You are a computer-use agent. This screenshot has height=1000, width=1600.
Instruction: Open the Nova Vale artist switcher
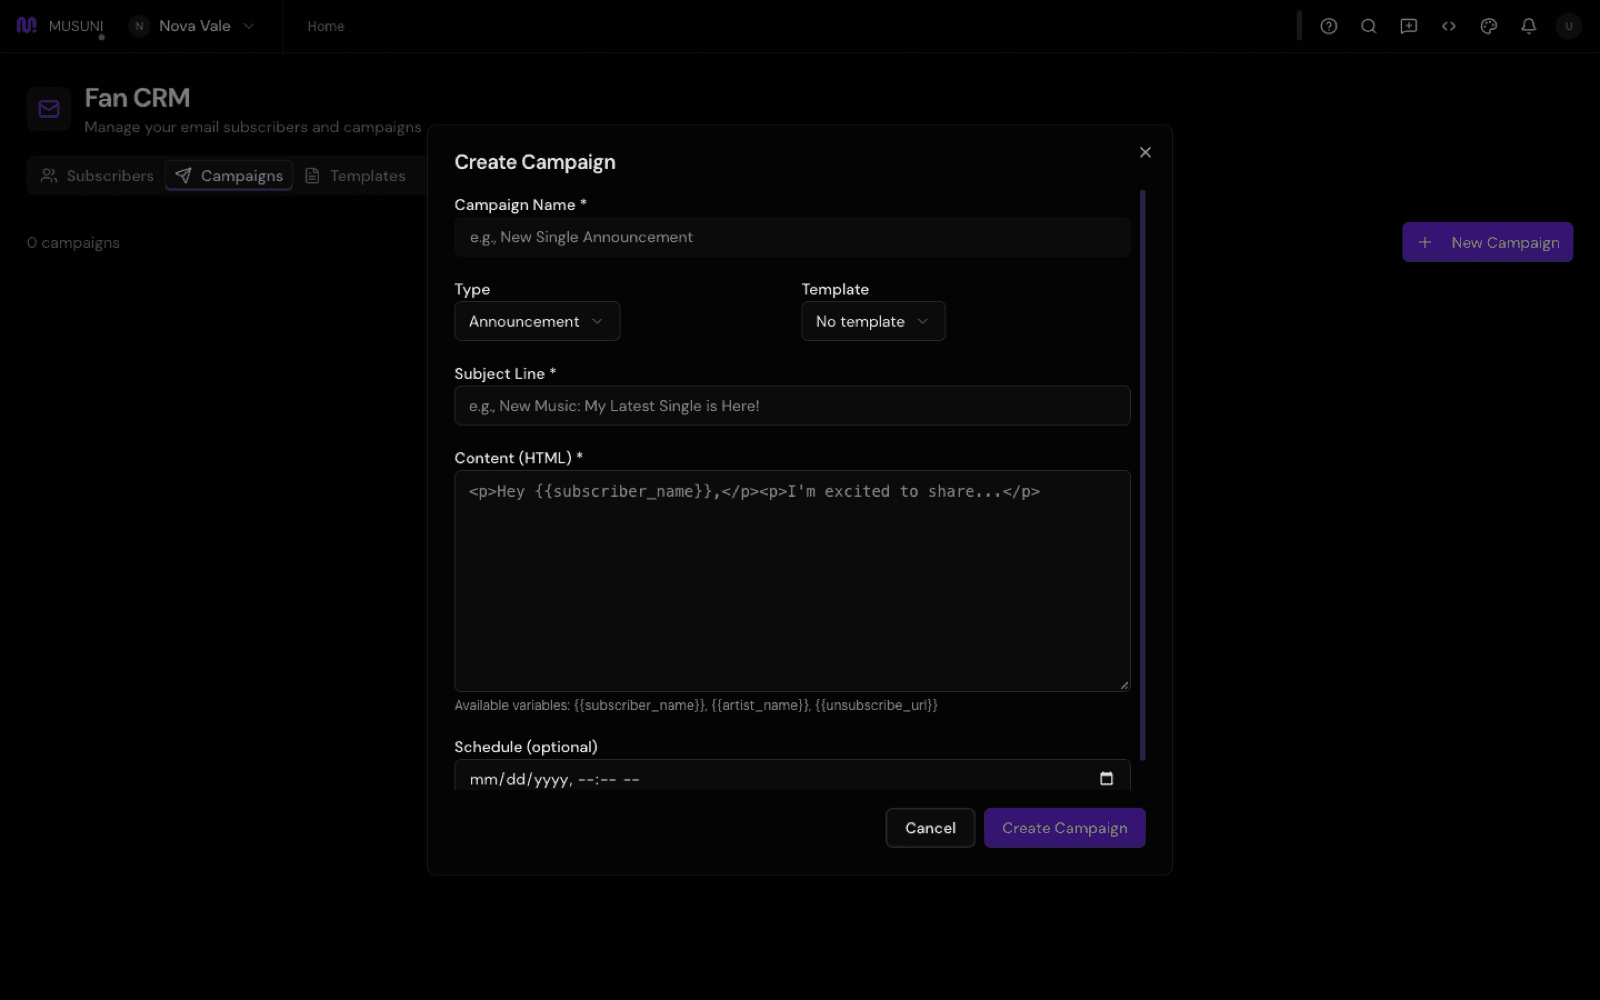(193, 26)
